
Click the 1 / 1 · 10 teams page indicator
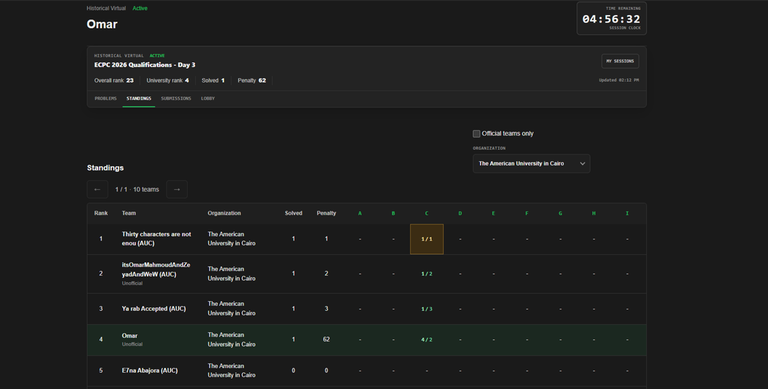137,189
